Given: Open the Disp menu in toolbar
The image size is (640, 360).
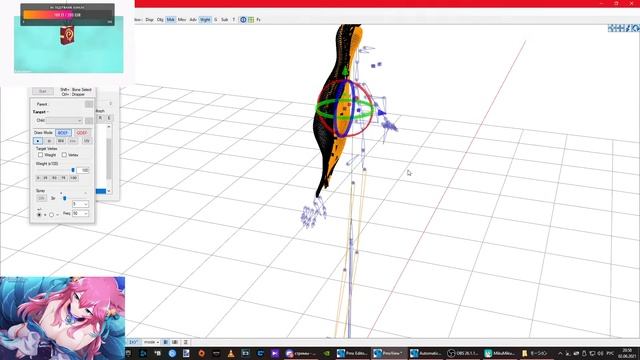Looking at the screenshot, I should coord(149,20).
